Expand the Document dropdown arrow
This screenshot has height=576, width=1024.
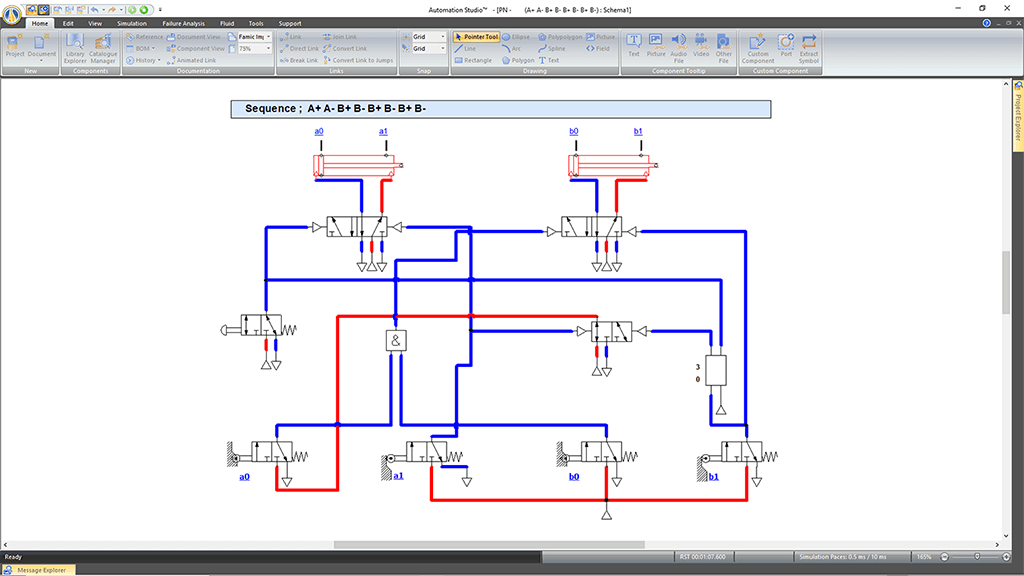coord(42,60)
